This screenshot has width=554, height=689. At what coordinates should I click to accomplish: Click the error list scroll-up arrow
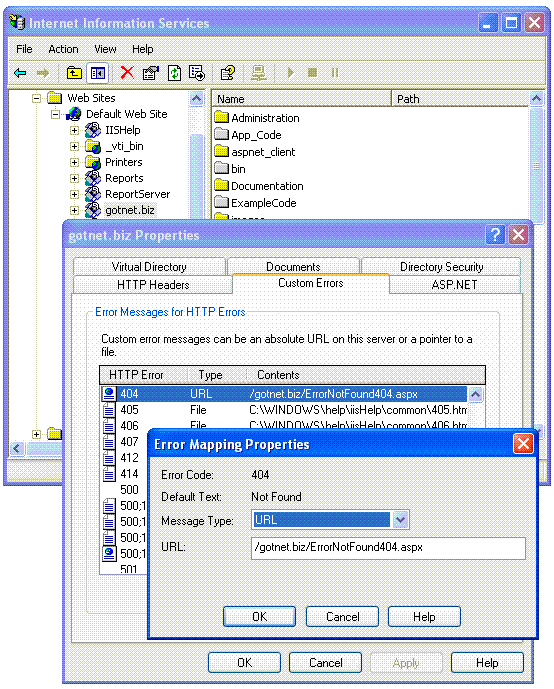(x=475, y=394)
